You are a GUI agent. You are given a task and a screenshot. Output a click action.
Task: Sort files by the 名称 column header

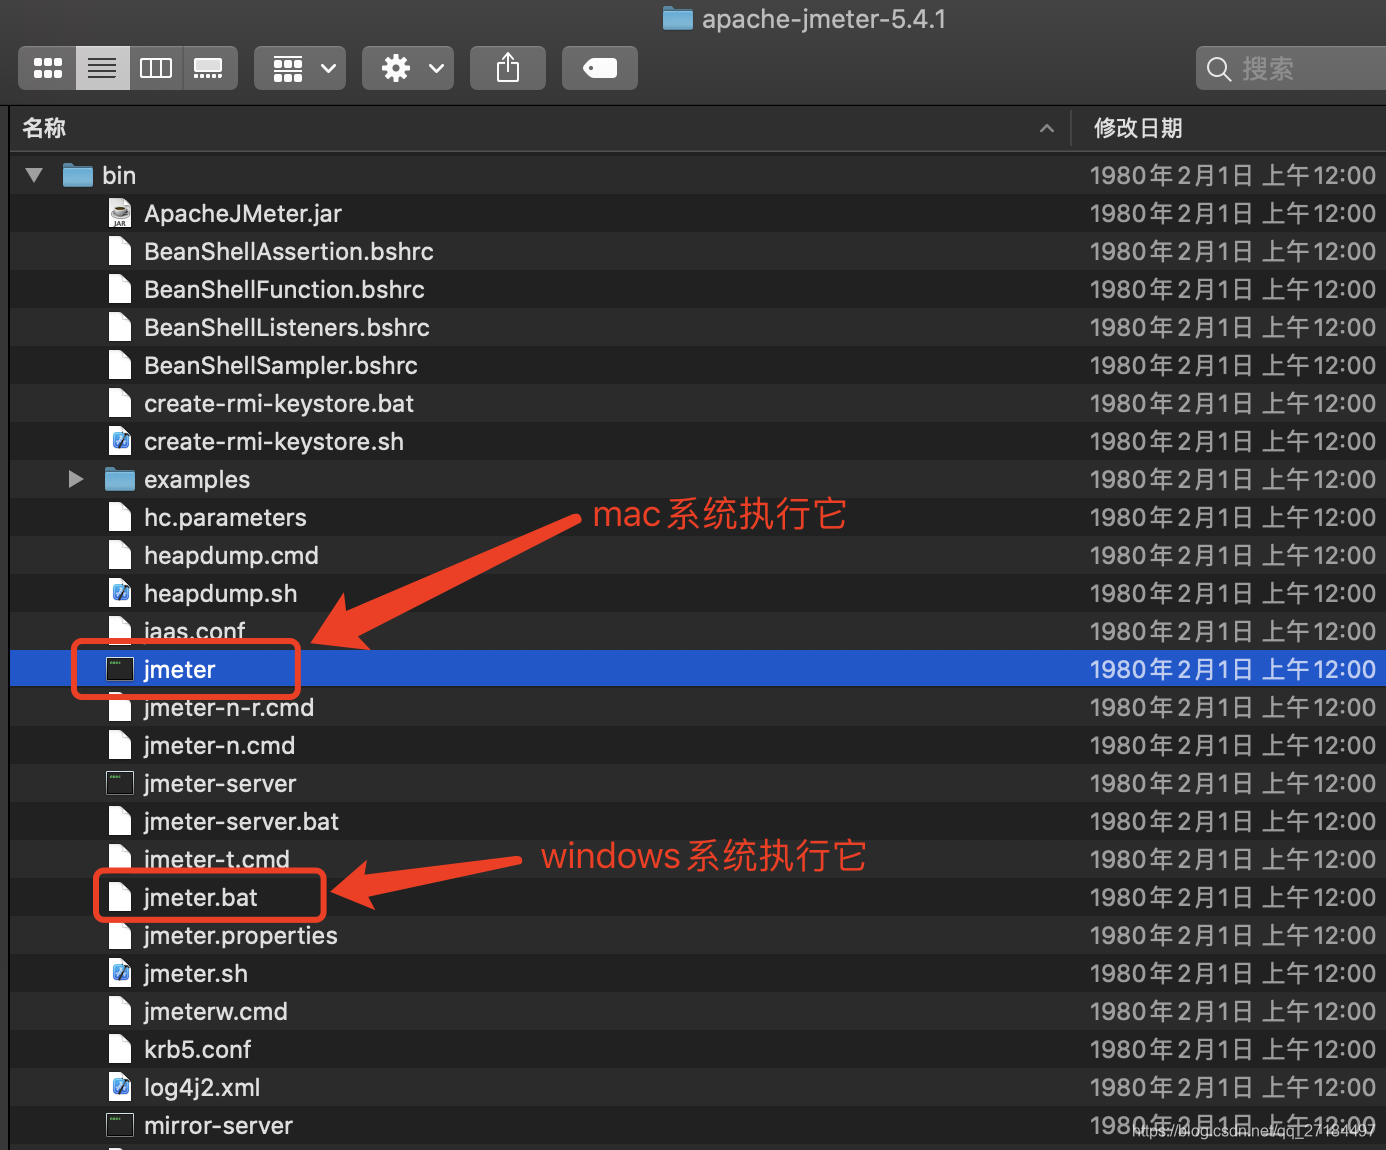pos(540,128)
